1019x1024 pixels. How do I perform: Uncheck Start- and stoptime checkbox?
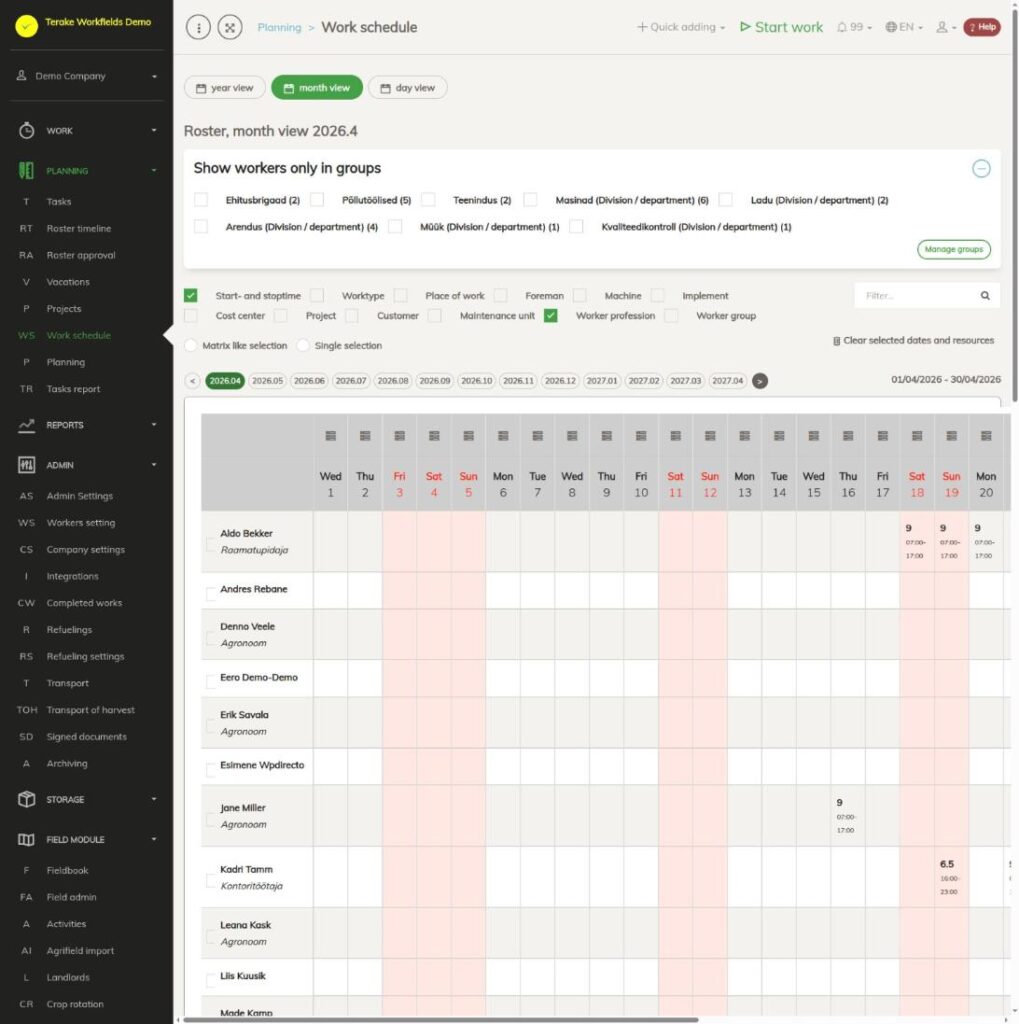click(x=191, y=296)
